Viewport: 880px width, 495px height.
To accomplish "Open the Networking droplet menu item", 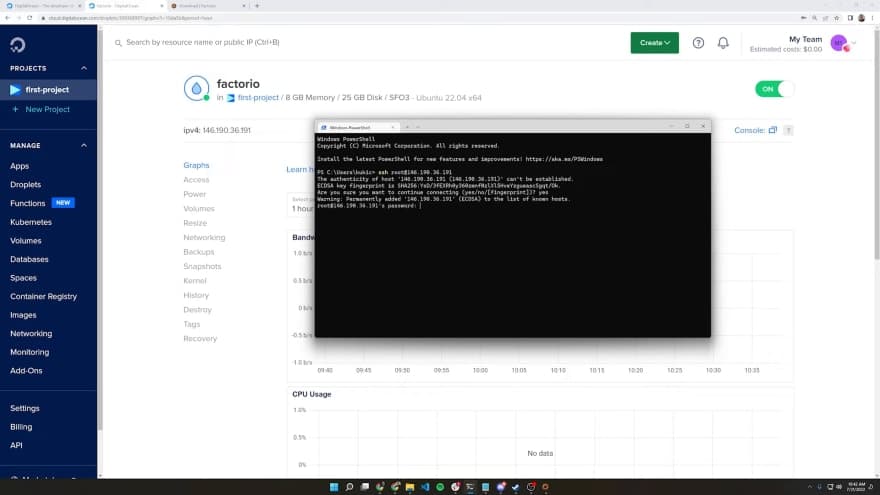I will (204, 238).
